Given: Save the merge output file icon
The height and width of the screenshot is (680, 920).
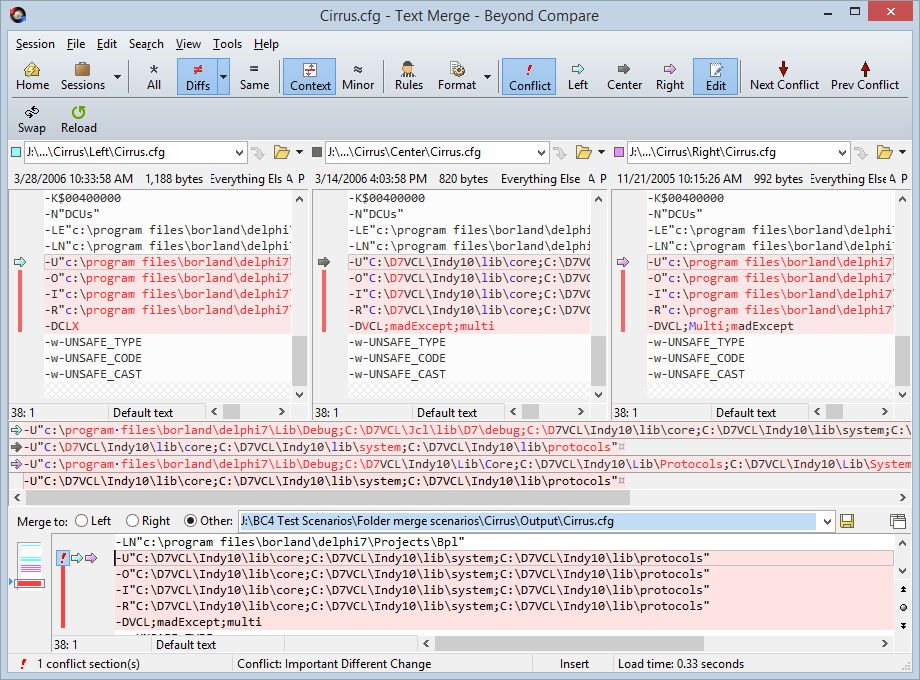Looking at the screenshot, I should [847, 521].
